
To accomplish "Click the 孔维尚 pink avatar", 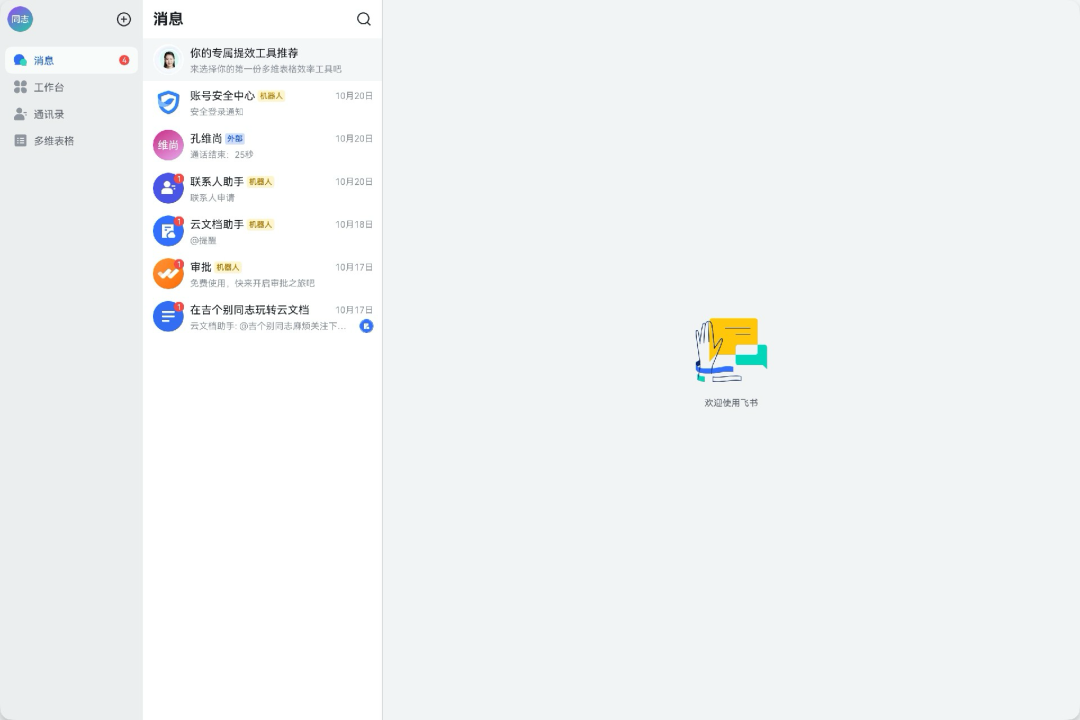I will pos(168,145).
